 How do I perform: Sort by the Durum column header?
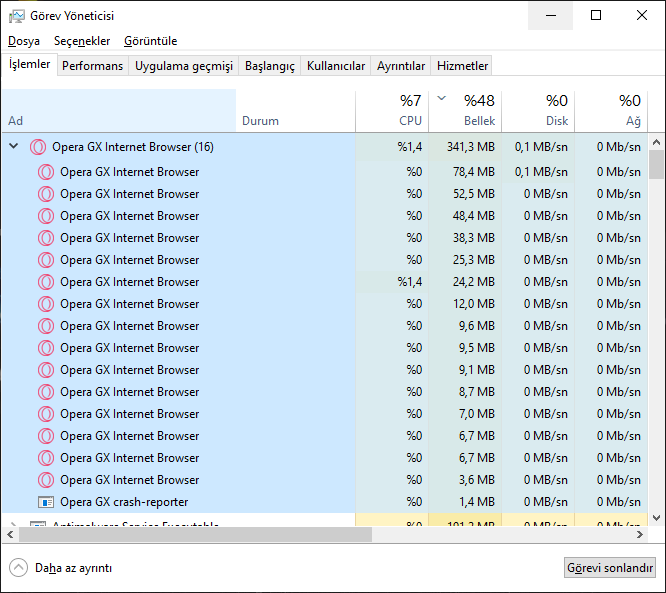pyautogui.click(x=296, y=111)
